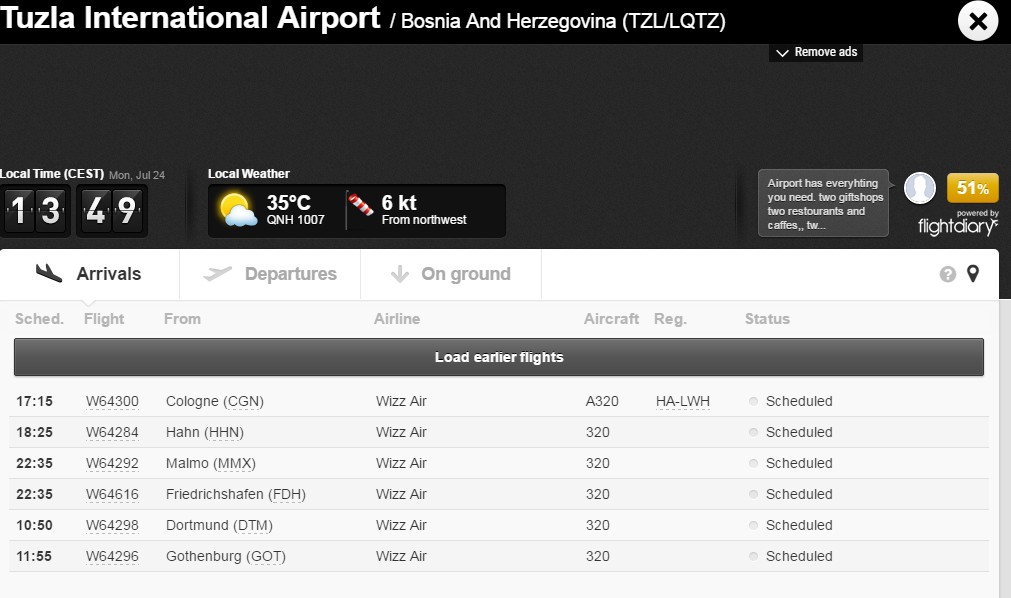Select the Arrivals tab

click(x=89, y=274)
